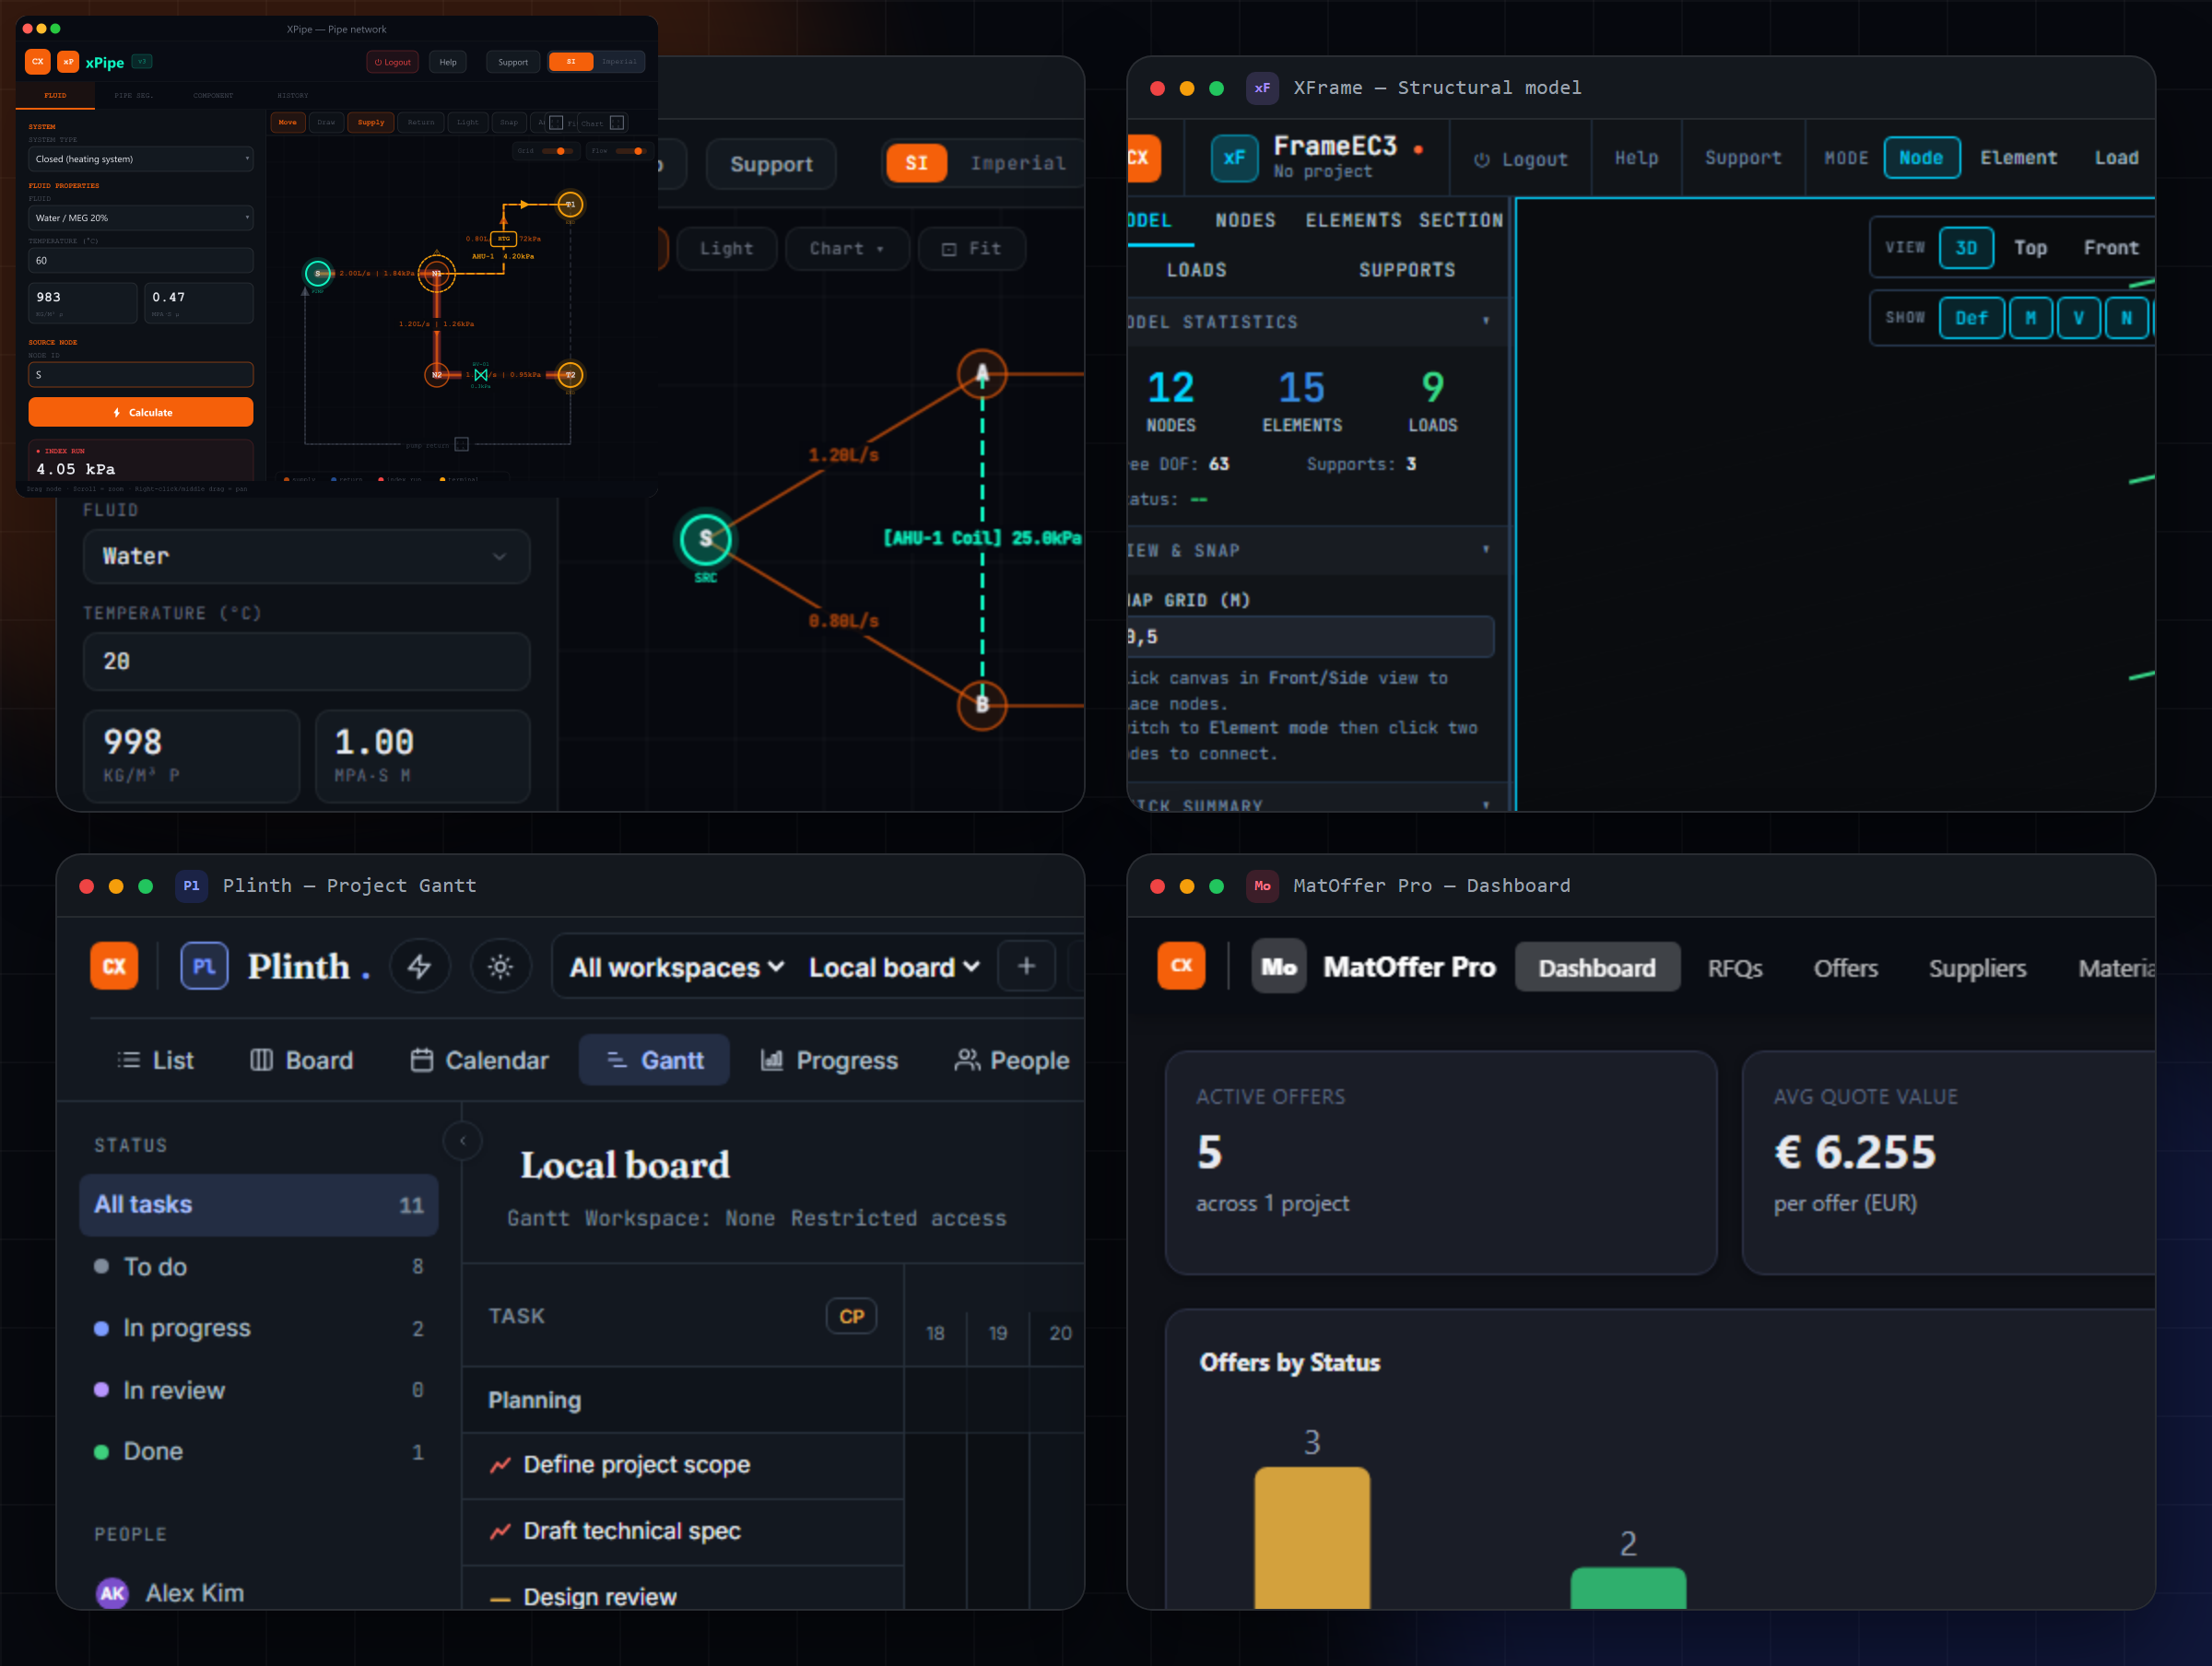Toggle Def display in XFrame Show bar
The height and width of the screenshot is (1666, 2212).
[1971, 318]
